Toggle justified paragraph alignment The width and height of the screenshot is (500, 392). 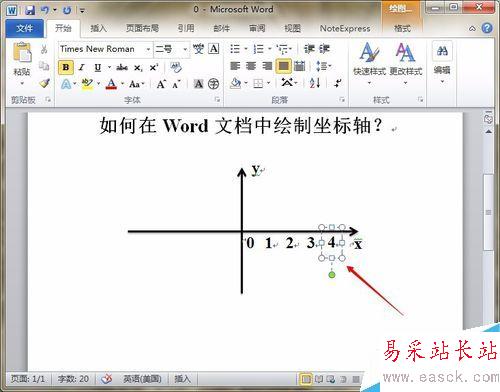click(283, 66)
